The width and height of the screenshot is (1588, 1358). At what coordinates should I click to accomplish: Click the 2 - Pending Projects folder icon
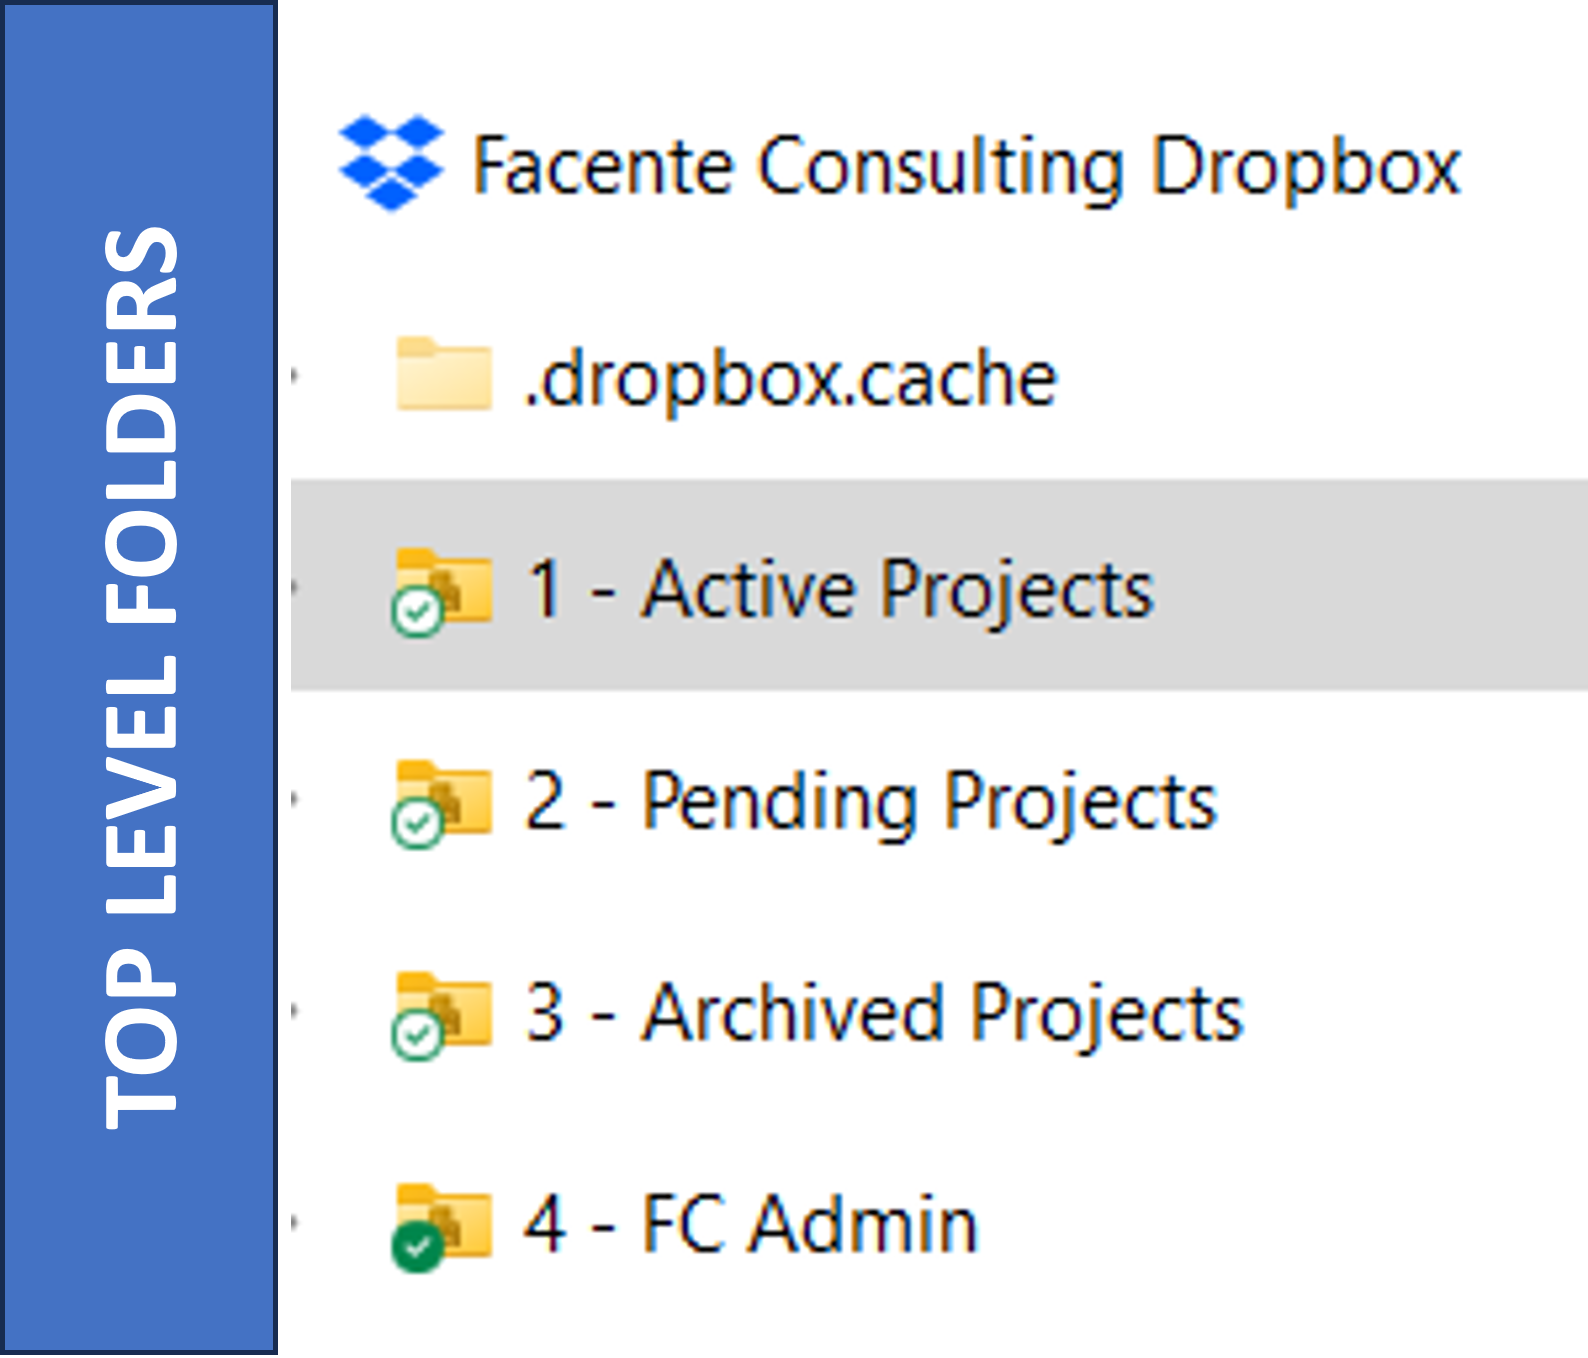point(444,801)
